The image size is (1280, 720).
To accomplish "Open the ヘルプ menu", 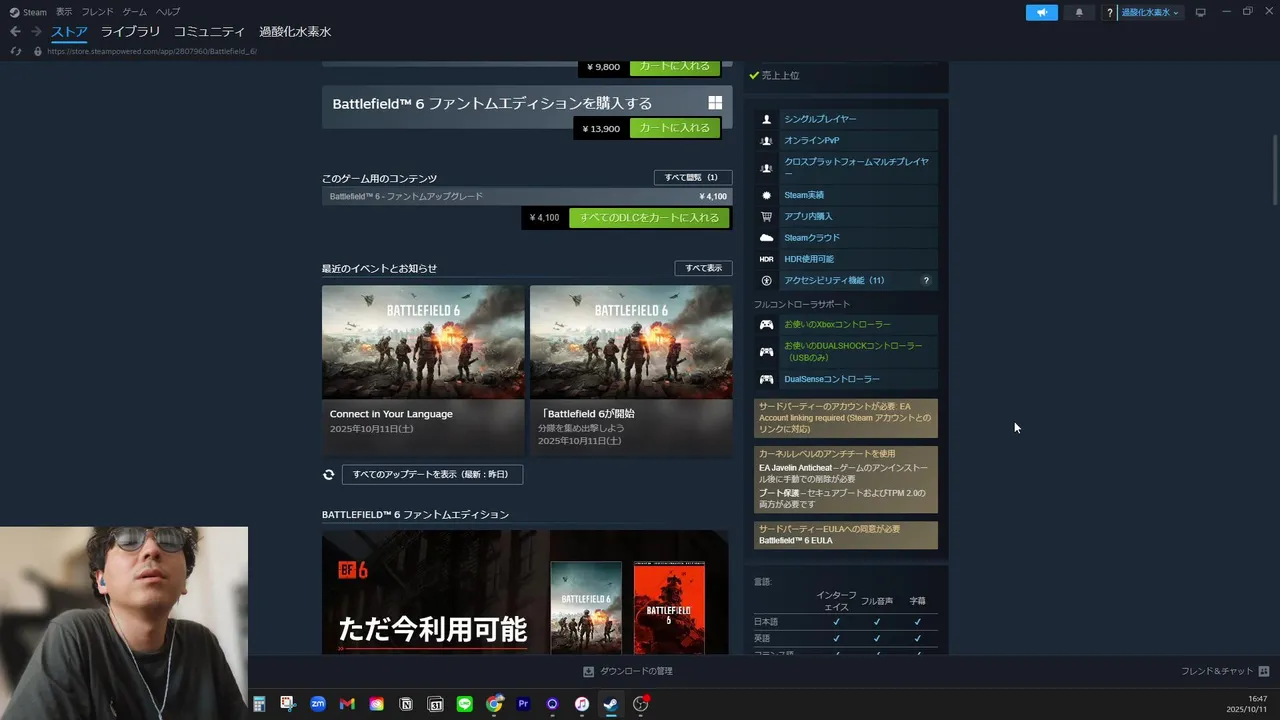I will tap(168, 12).
